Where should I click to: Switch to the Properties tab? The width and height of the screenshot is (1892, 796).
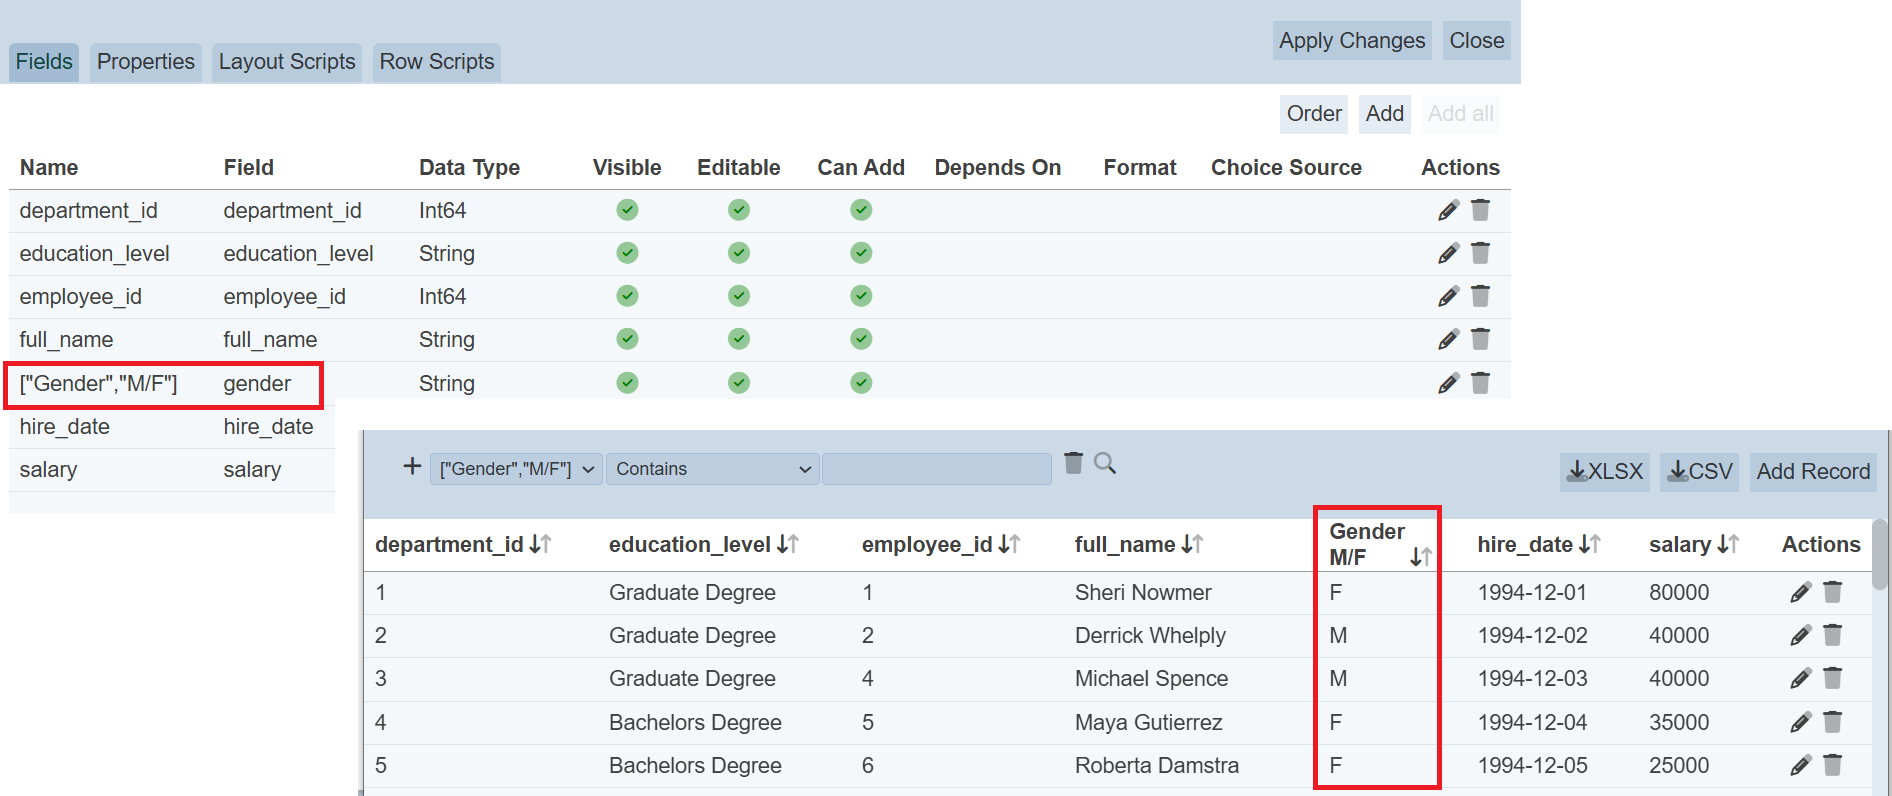[x=145, y=62]
